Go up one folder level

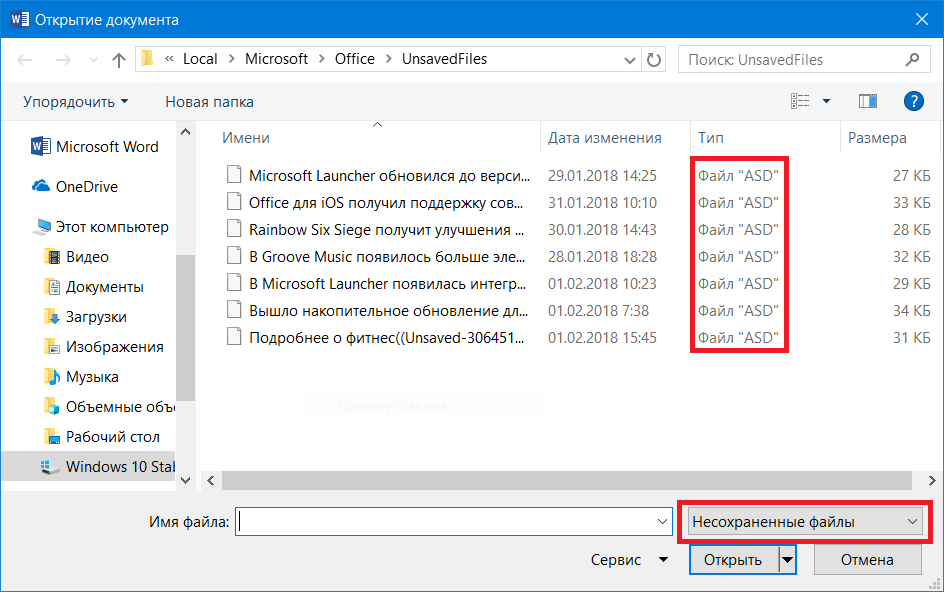pyautogui.click(x=119, y=60)
